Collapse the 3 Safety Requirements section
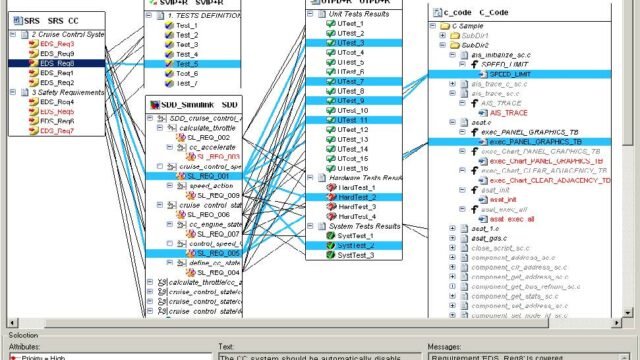The image size is (640, 360). pos(13,92)
